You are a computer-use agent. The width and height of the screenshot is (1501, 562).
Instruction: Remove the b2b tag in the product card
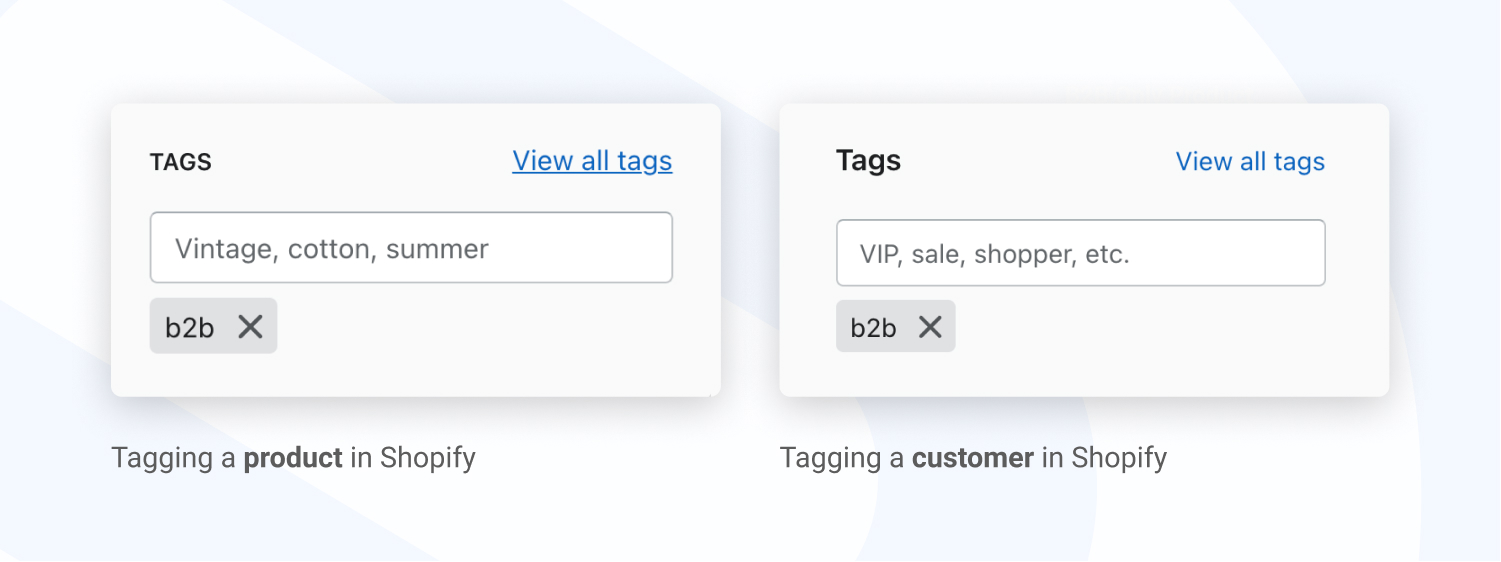coord(250,326)
